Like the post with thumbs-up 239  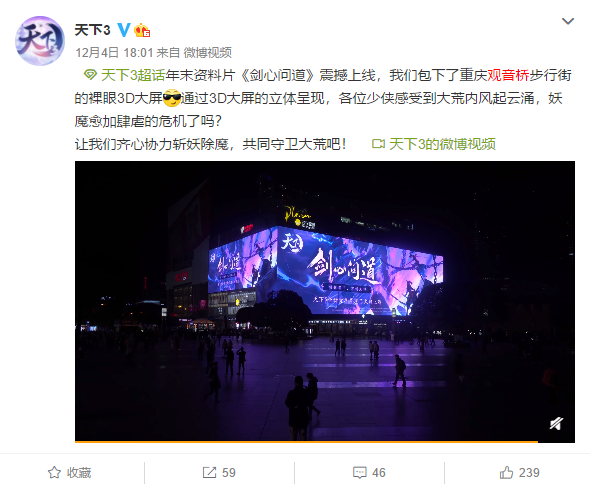pyautogui.click(x=520, y=472)
